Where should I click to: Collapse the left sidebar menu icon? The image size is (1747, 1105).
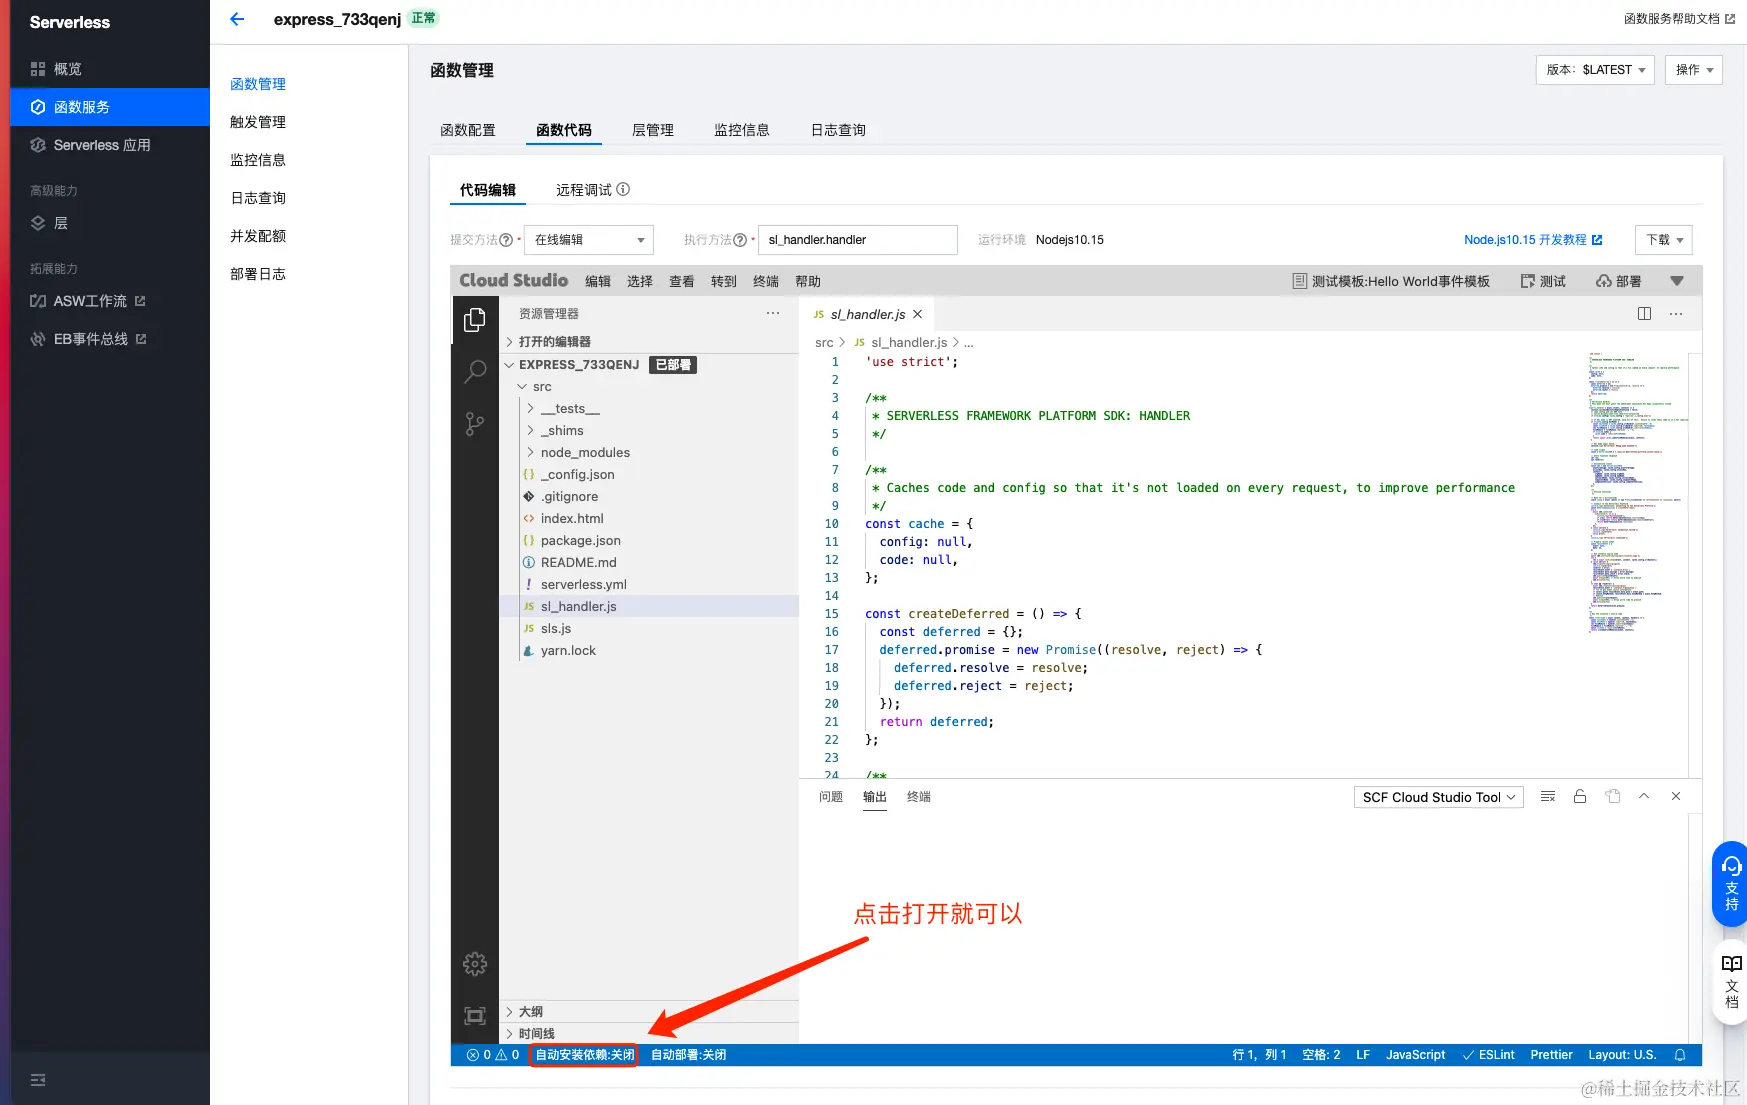(38, 1080)
